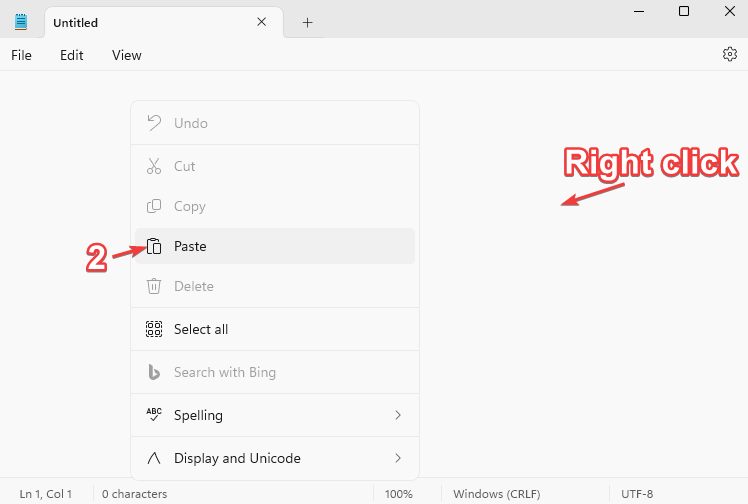Open the View menu
The image size is (748, 504).
pyautogui.click(x=127, y=55)
